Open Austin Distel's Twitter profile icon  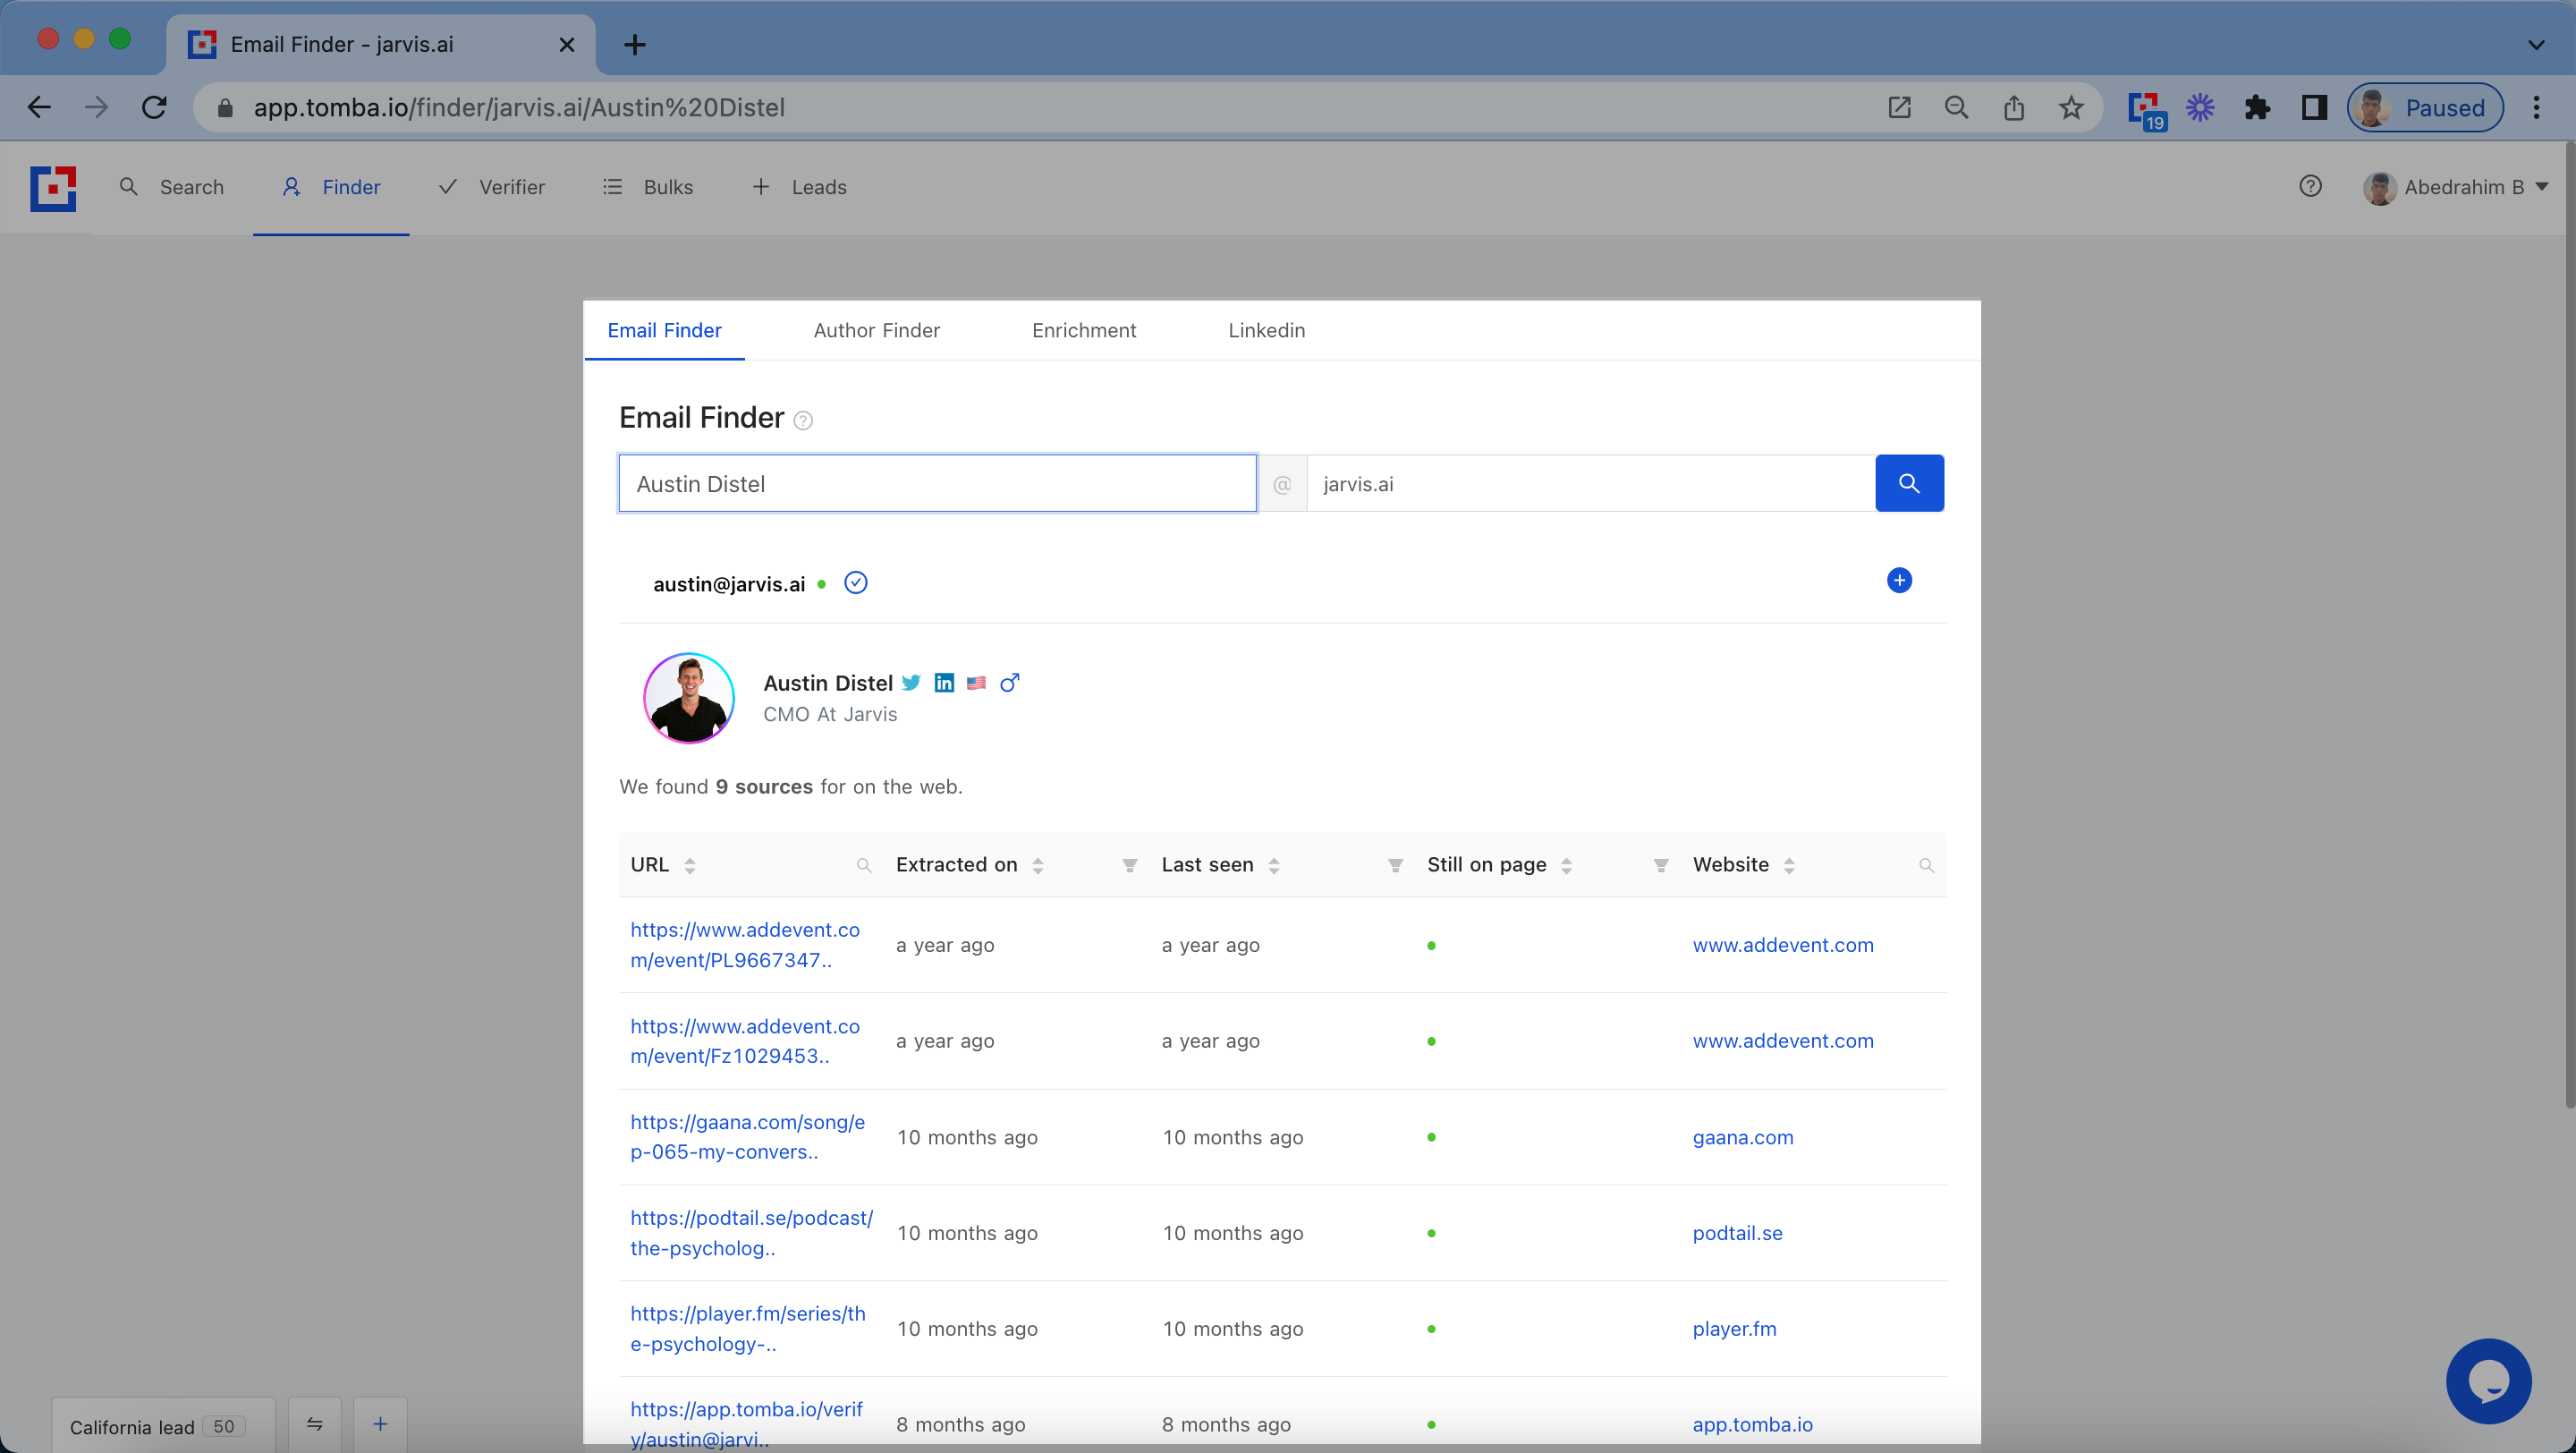[911, 683]
